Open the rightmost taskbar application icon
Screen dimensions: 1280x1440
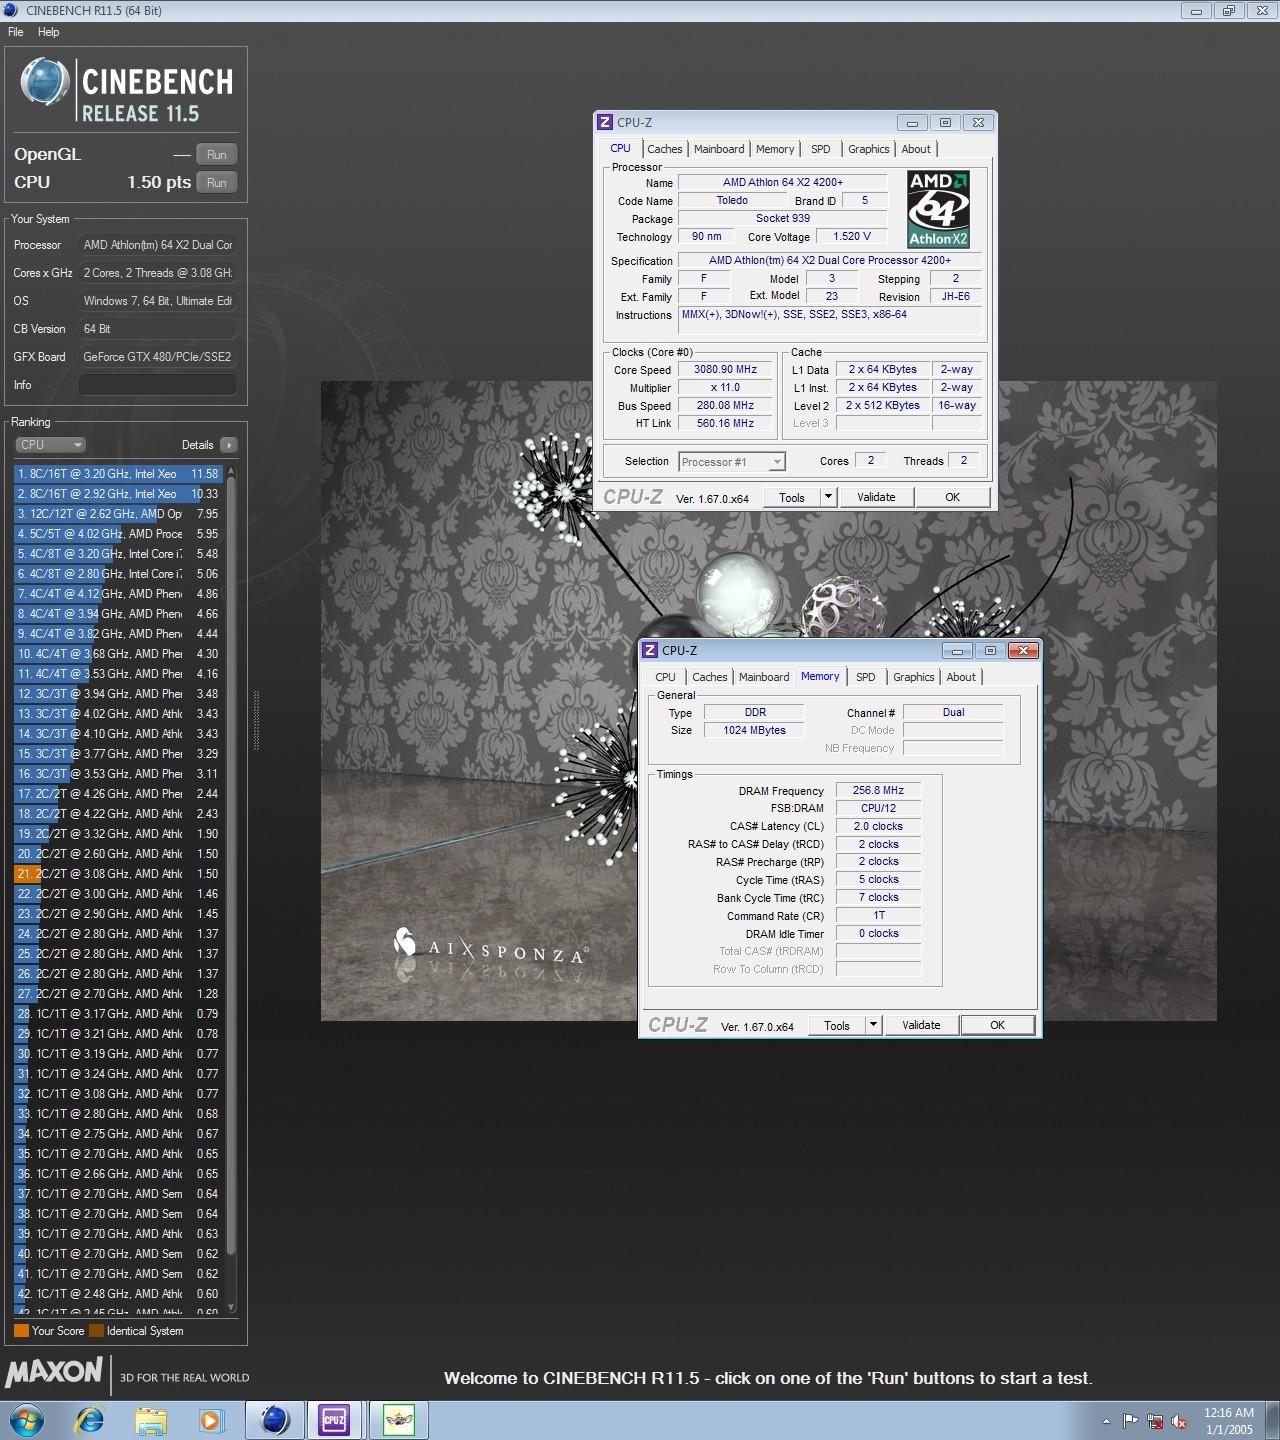(x=399, y=1420)
